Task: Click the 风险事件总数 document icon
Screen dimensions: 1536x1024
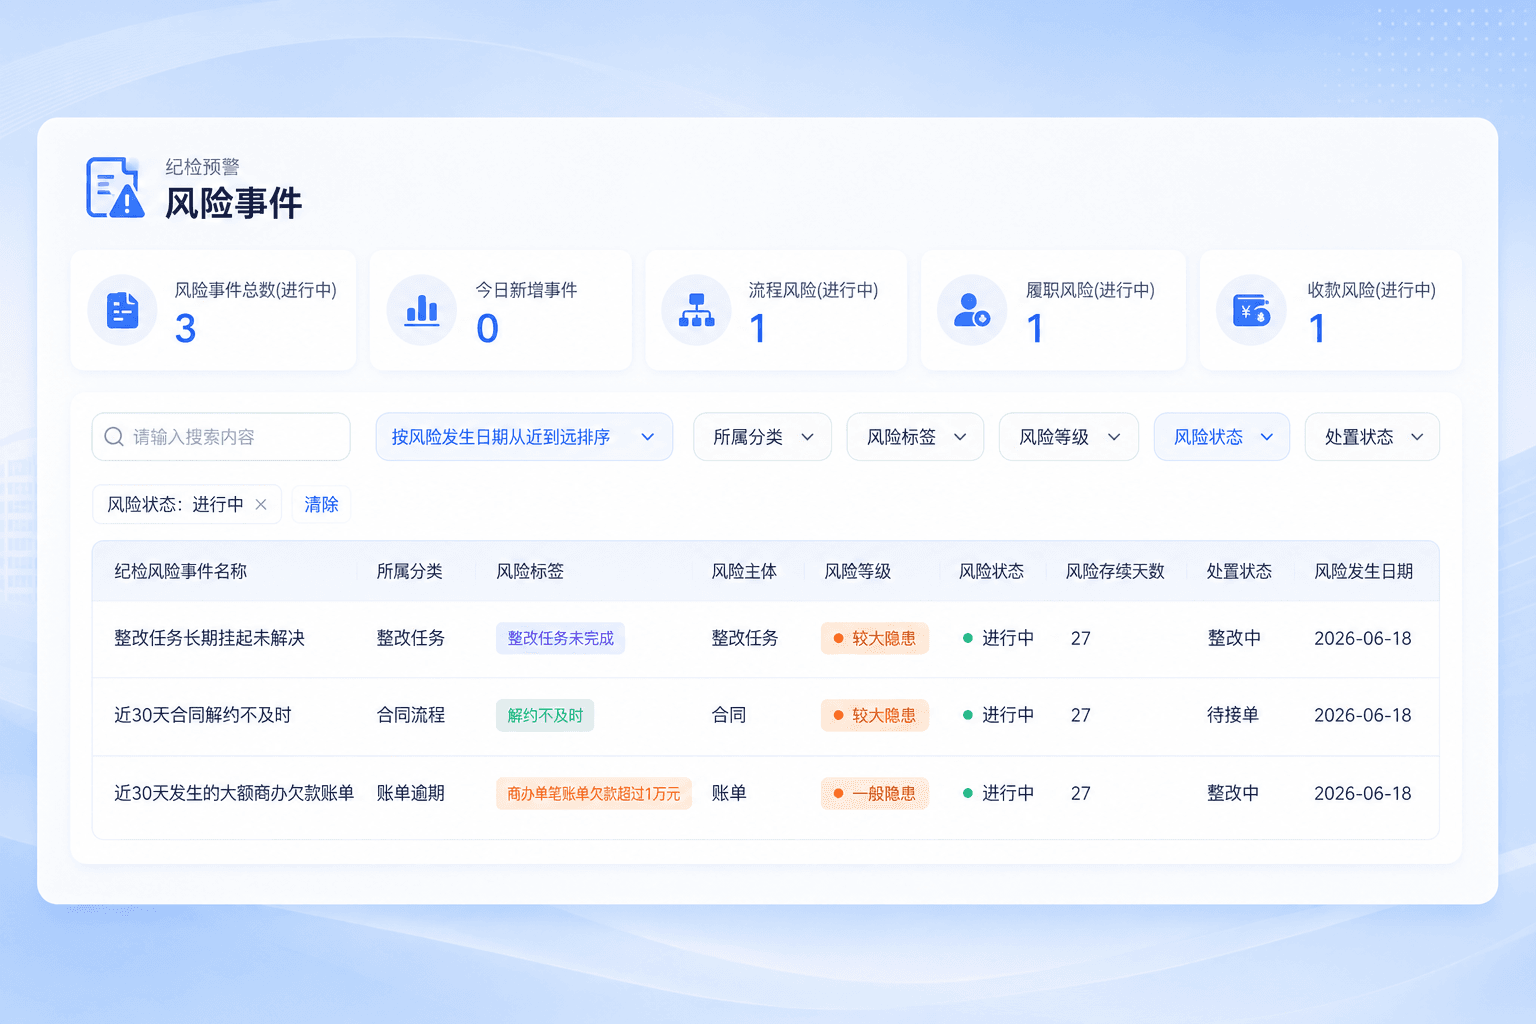Action: (x=122, y=310)
